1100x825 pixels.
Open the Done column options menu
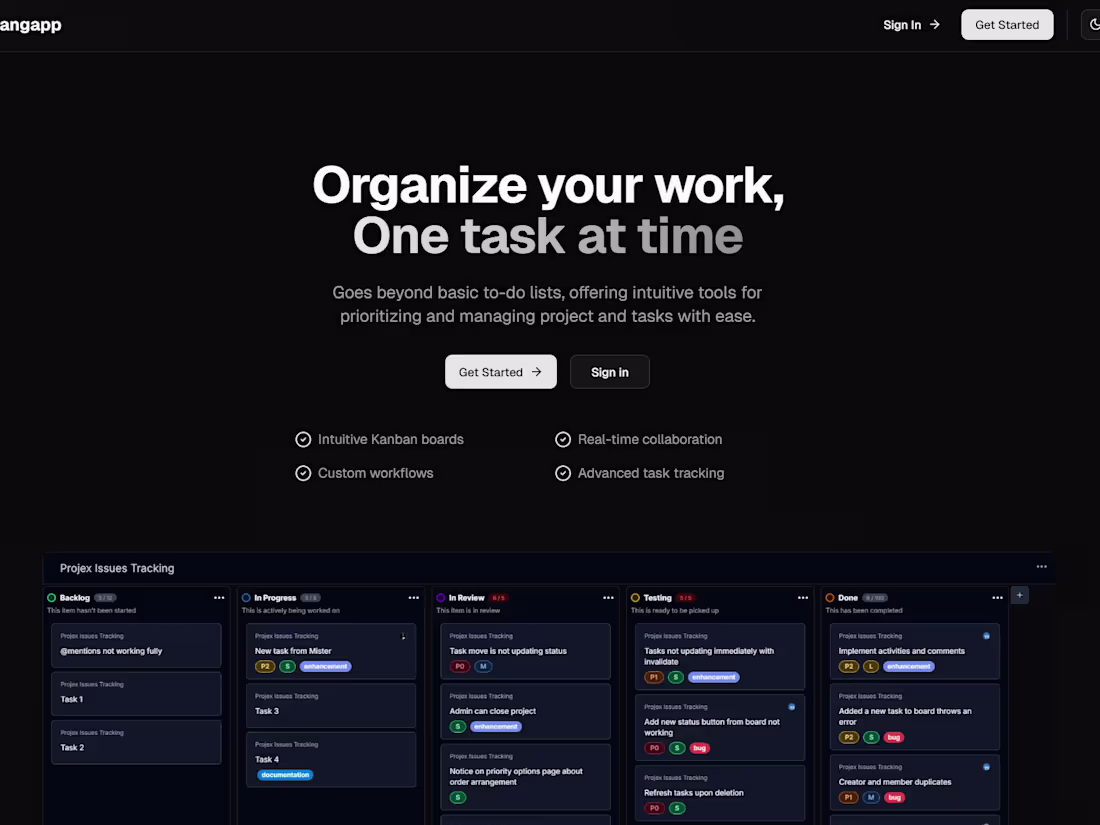point(997,598)
